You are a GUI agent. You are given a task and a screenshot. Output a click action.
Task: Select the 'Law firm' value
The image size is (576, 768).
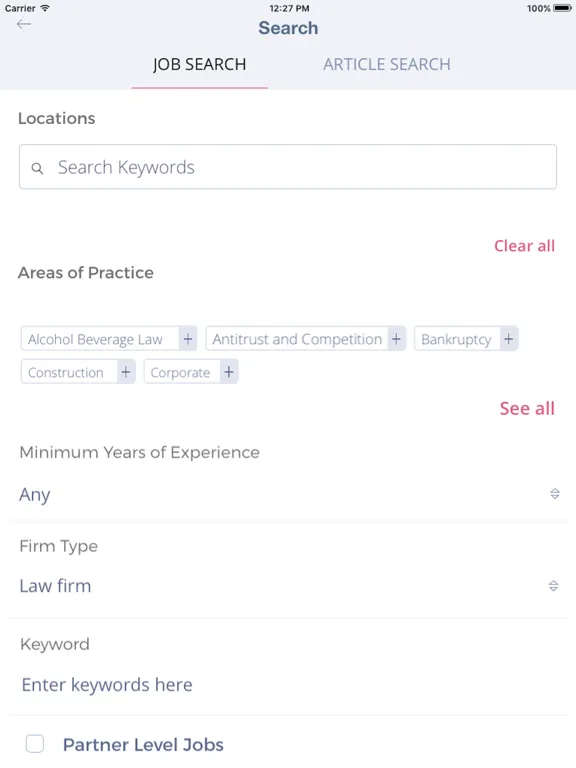click(55, 586)
